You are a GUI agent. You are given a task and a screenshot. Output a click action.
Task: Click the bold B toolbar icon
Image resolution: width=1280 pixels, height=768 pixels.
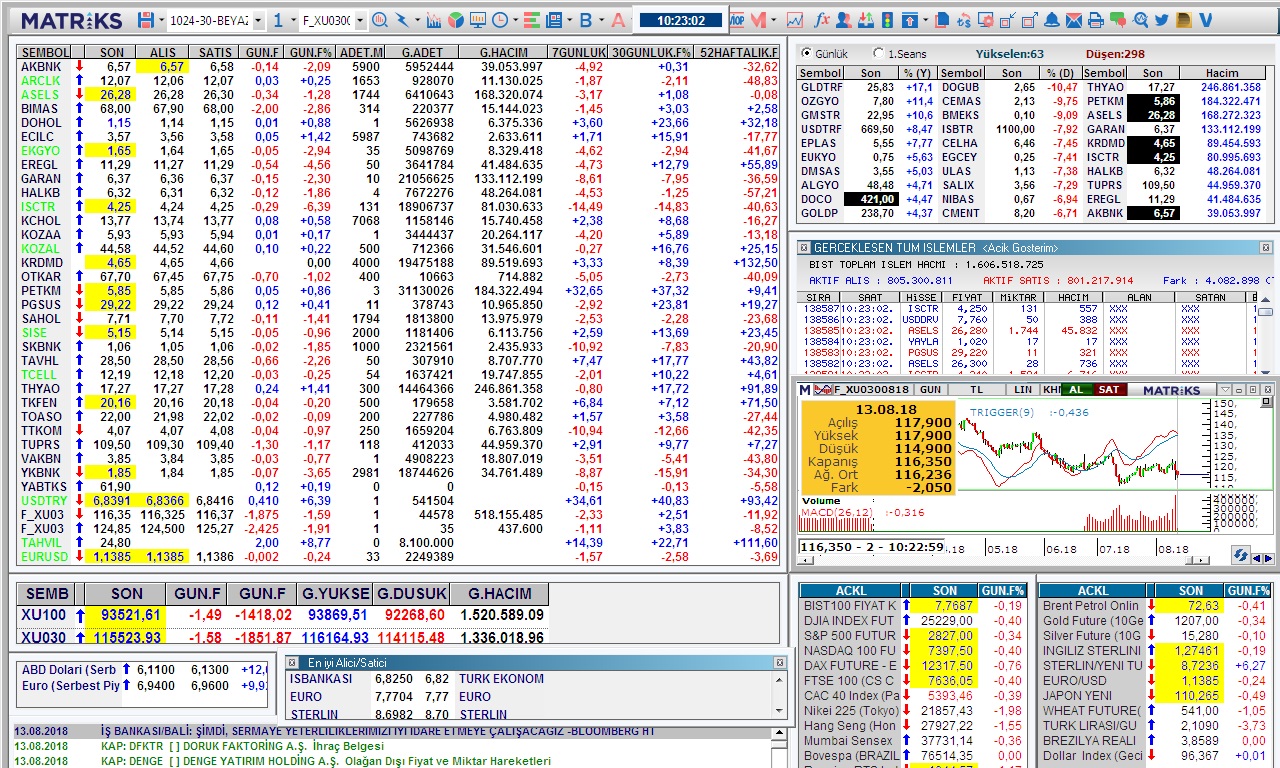(x=585, y=20)
